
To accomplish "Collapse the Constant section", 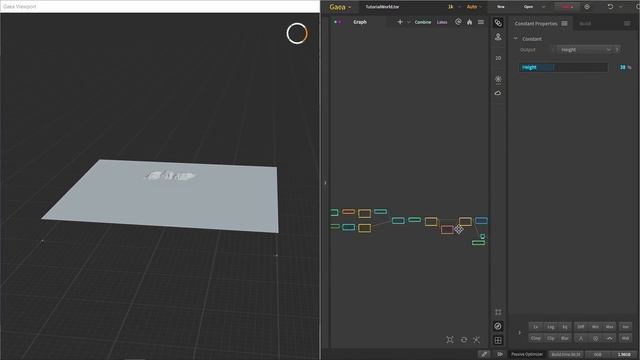I will [x=516, y=39].
